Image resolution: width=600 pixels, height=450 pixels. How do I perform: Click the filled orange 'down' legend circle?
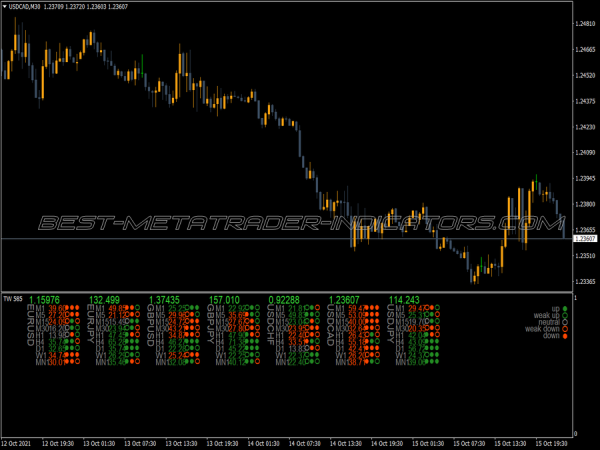[x=565, y=336]
